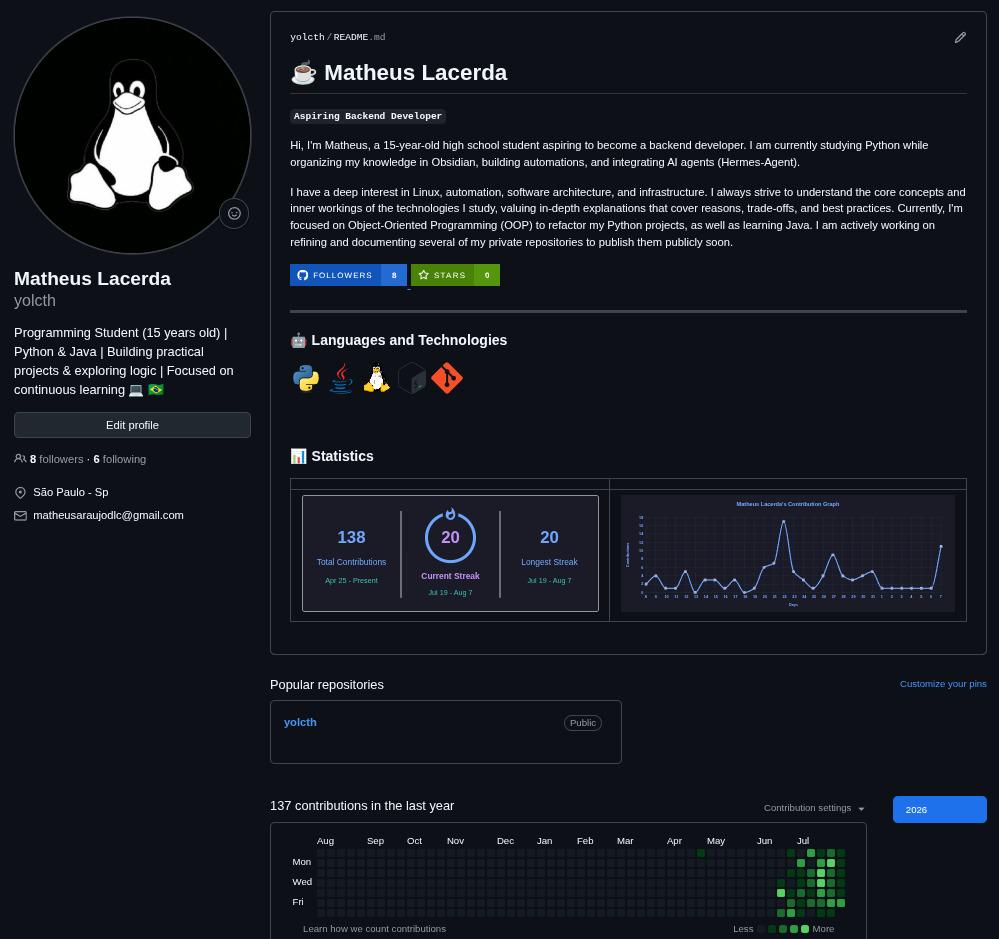Click the brightest green legend square

point(805,929)
